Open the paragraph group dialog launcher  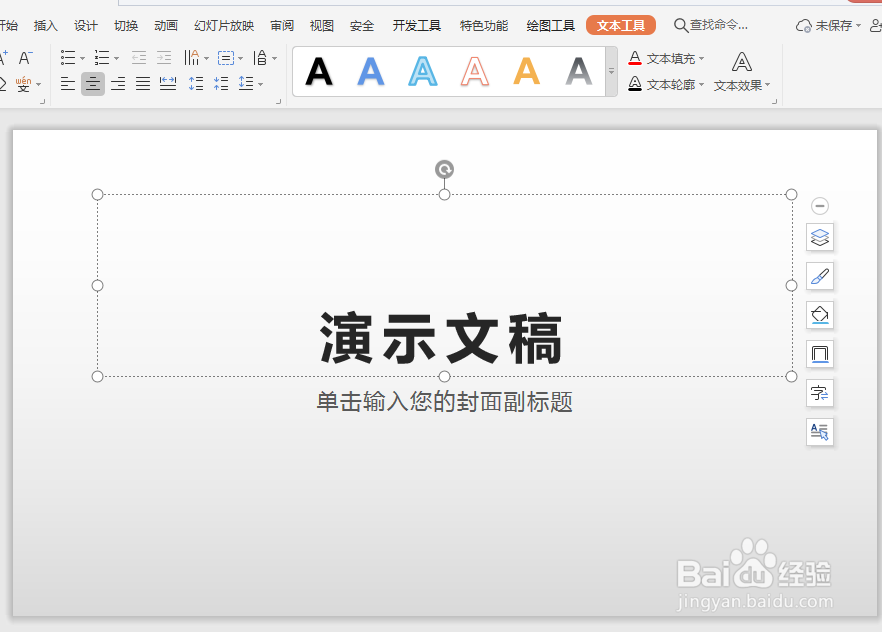coord(278,102)
